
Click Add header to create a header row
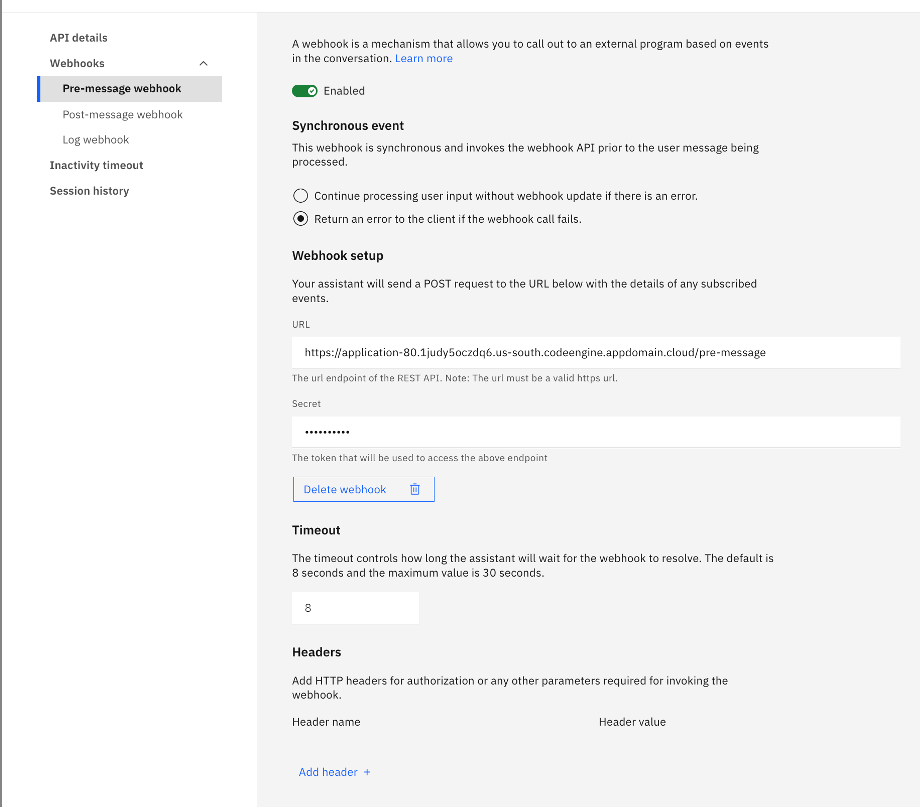point(327,772)
